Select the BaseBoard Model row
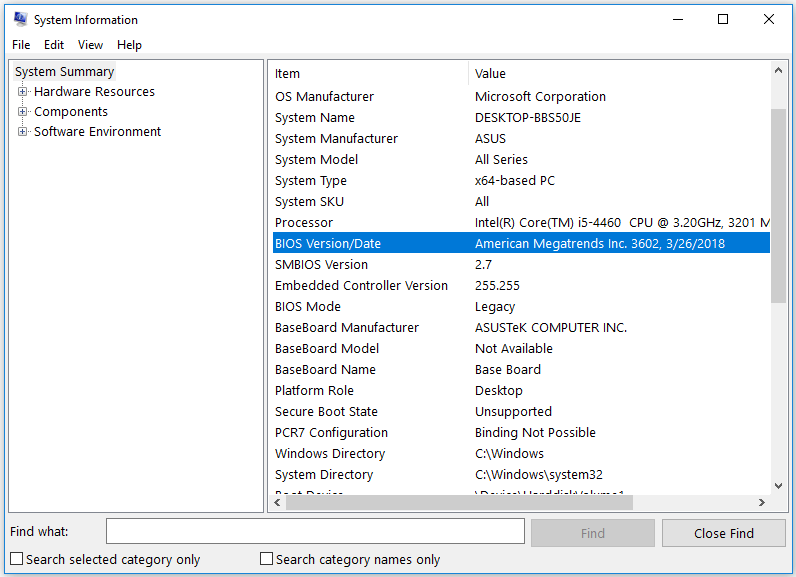The image size is (796, 577). coord(521,349)
